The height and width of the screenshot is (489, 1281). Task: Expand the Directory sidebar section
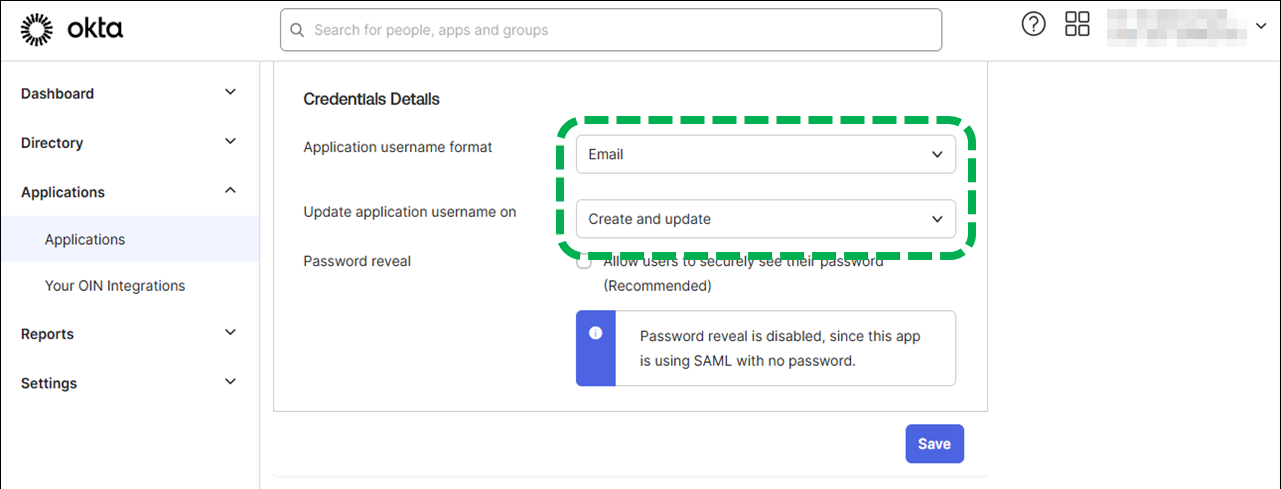(230, 142)
